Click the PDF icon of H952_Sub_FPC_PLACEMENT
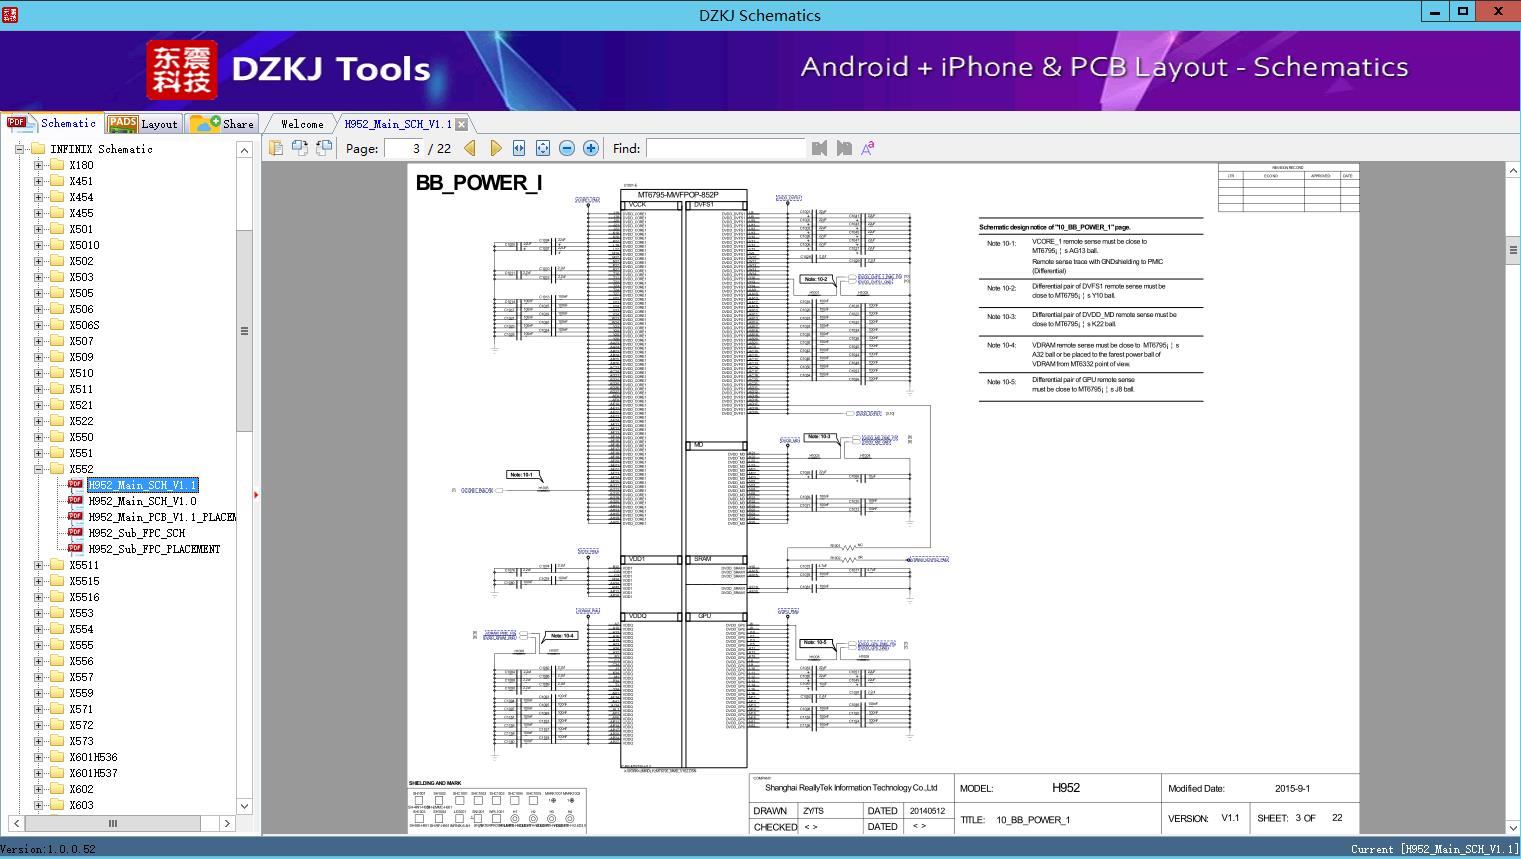This screenshot has width=1521, height=859. click(75, 548)
